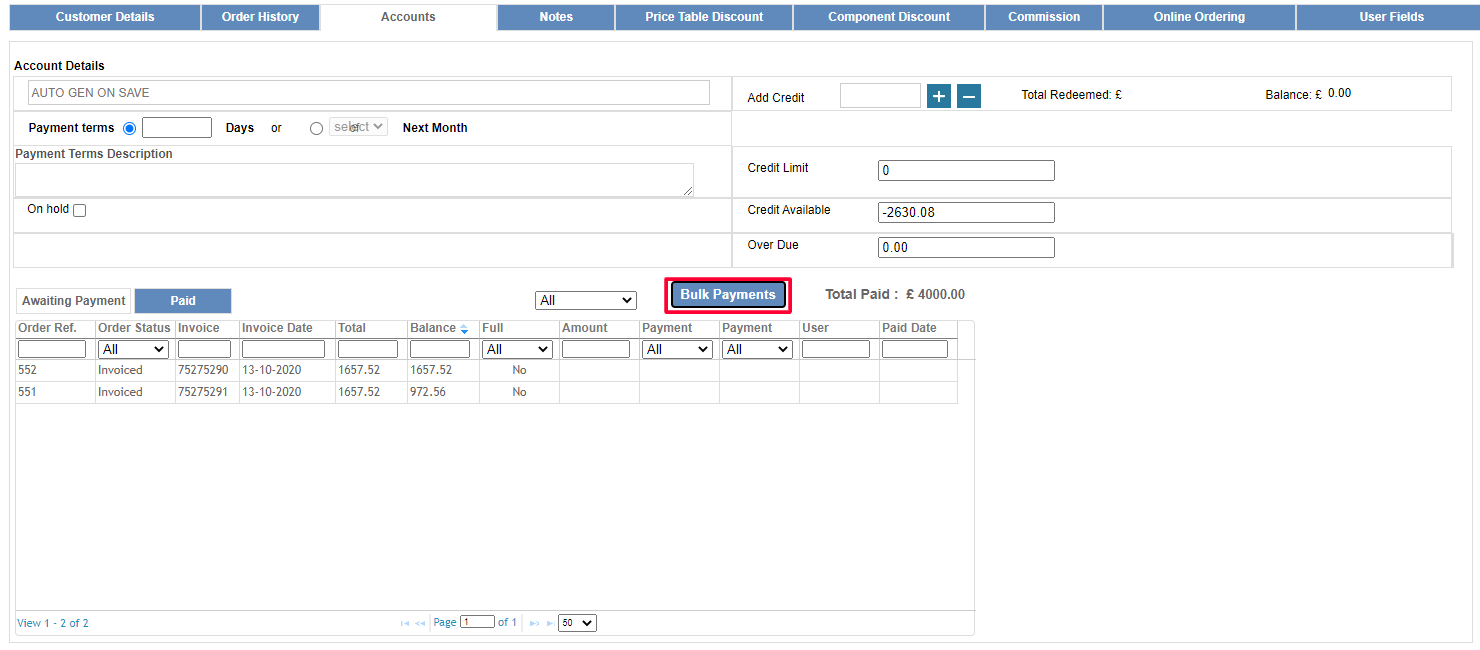This screenshot has width=1480, height=650.
Task: Open the Online Ordering tab
Action: coord(1199,16)
